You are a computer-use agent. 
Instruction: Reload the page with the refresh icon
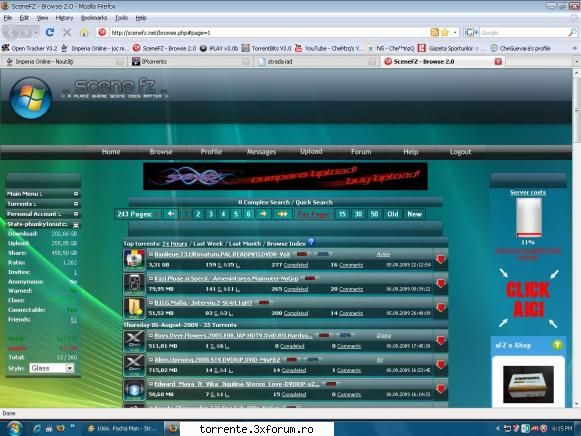point(50,32)
